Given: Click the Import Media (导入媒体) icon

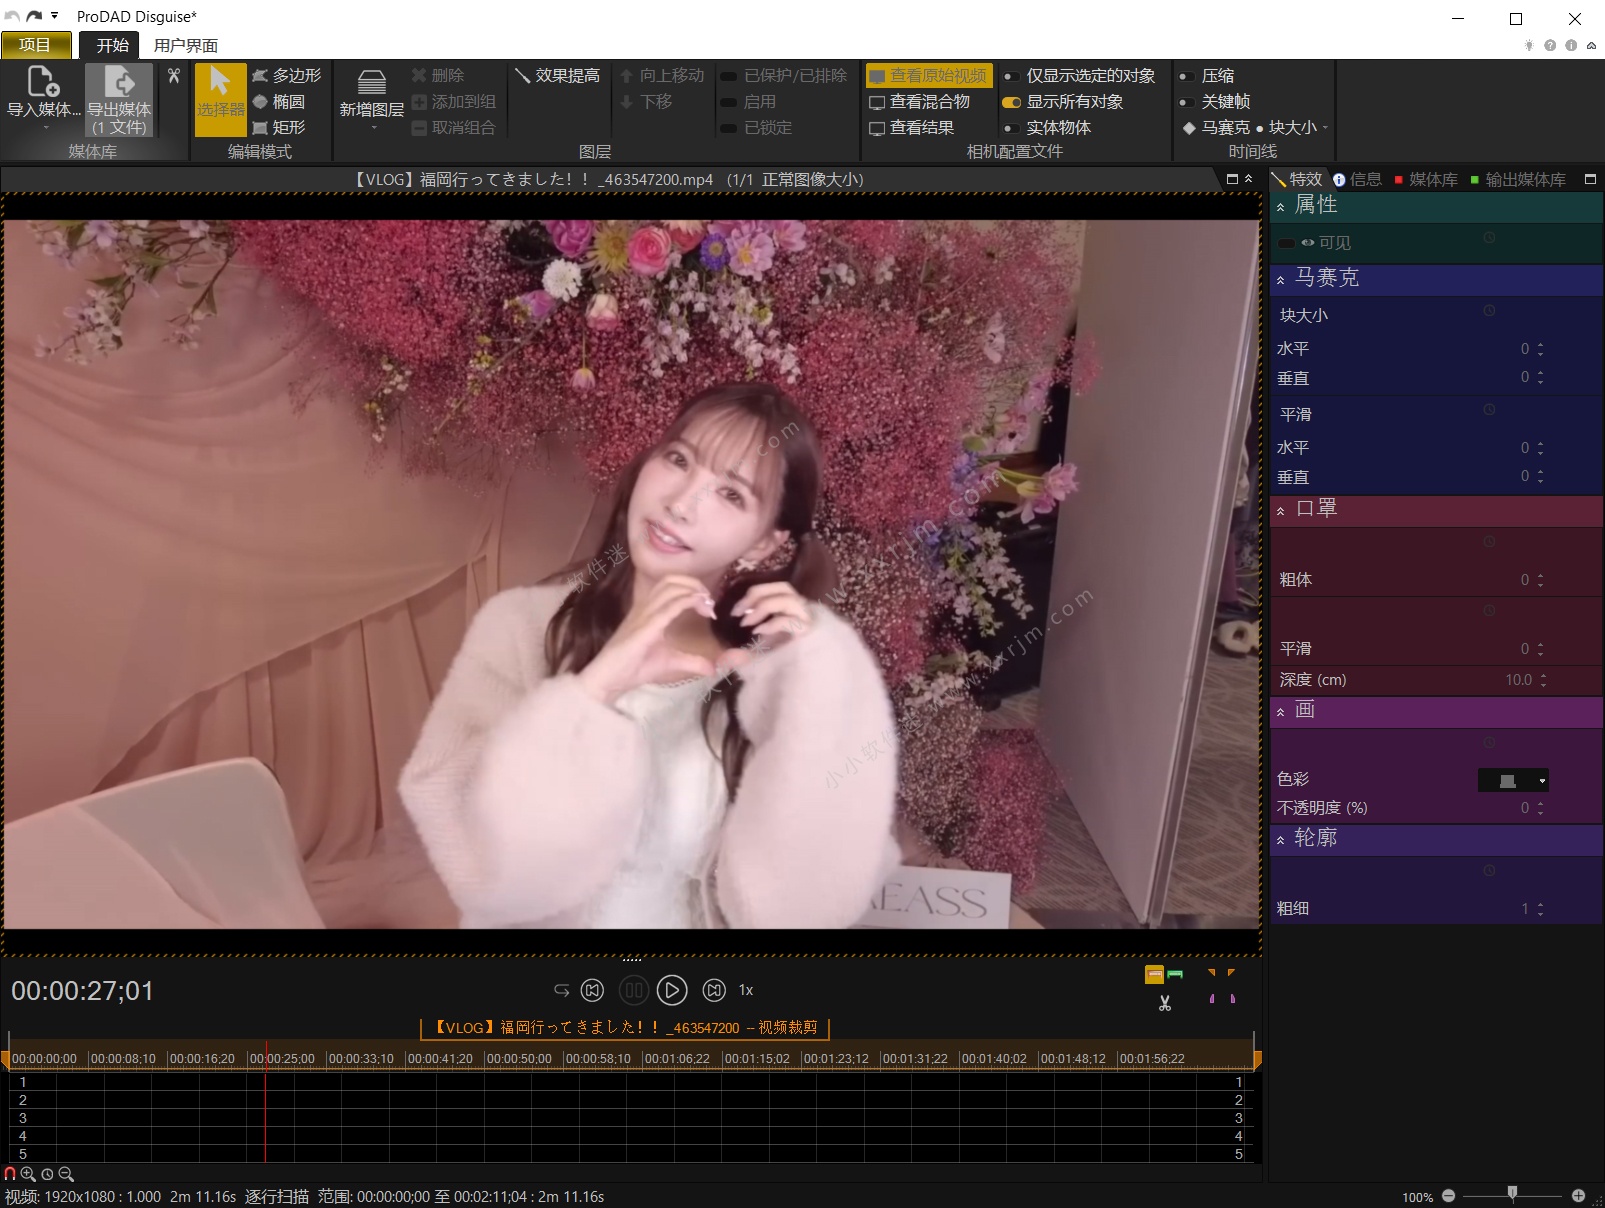Looking at the screenshot, I should [42, 83].
